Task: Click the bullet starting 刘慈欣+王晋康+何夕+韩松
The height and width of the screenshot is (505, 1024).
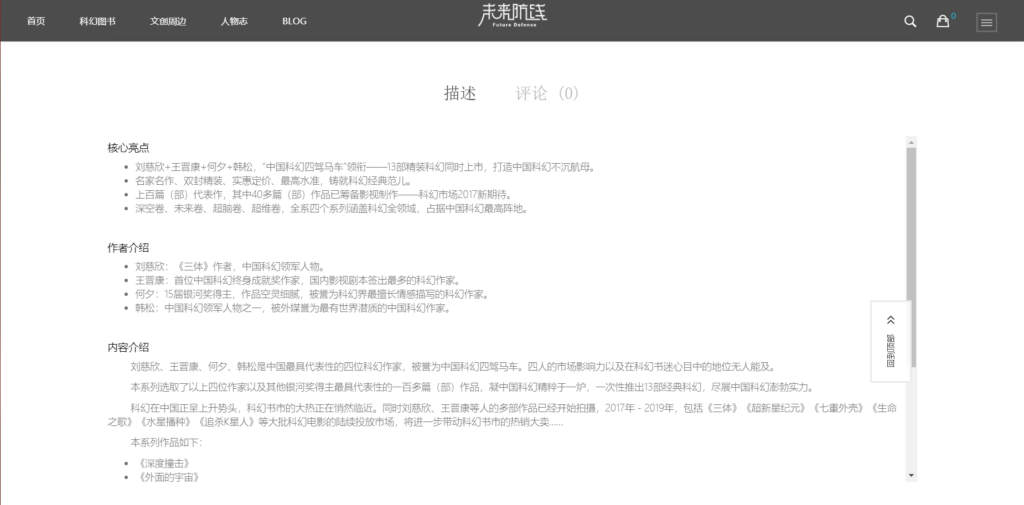Action: click(x=365, y=167)
